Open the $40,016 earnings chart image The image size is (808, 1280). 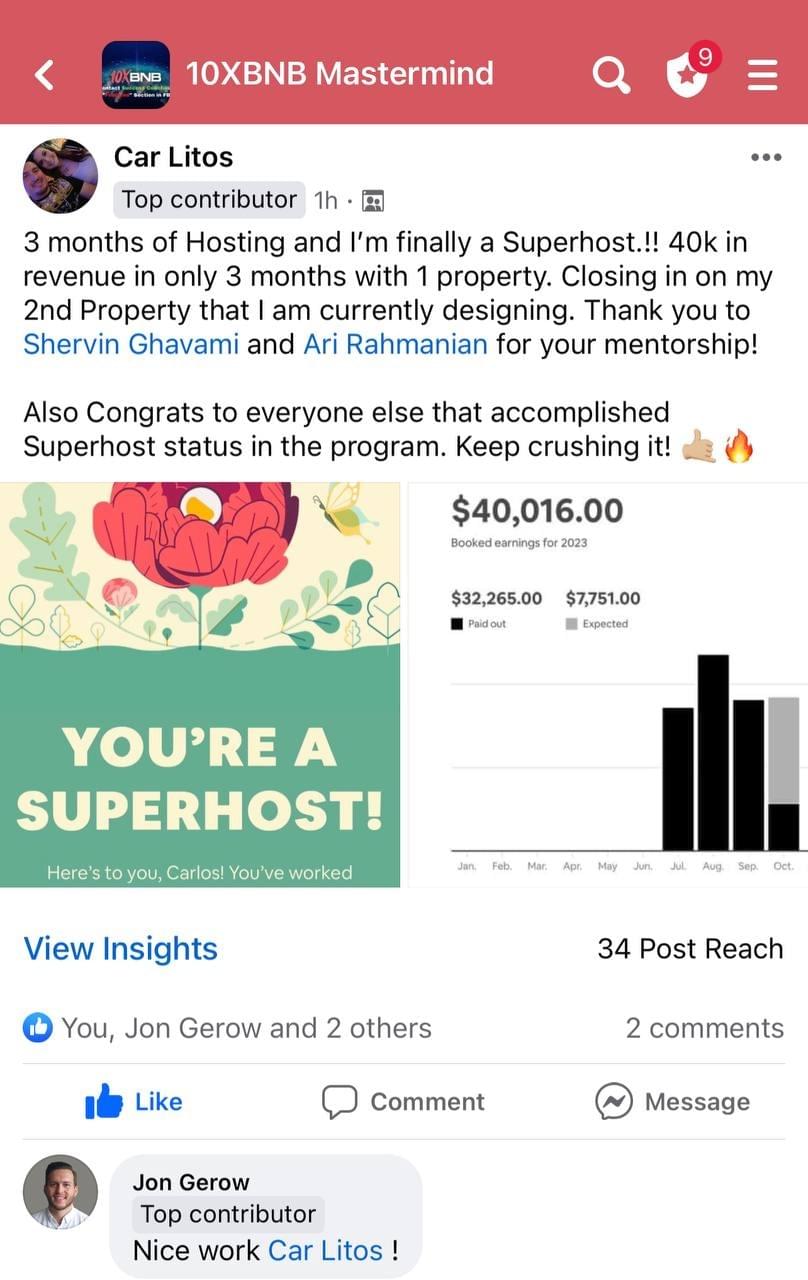[607, 684]
